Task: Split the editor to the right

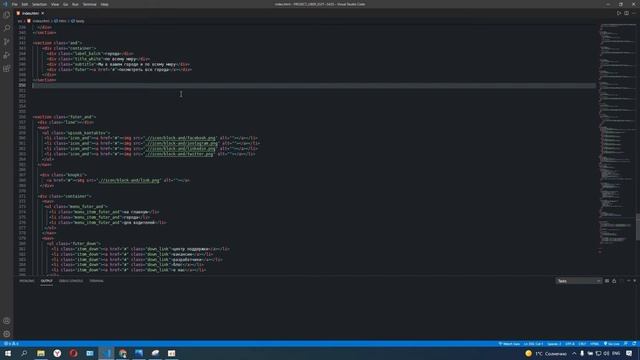Action: pyautogui.click(x=626, y=13)
